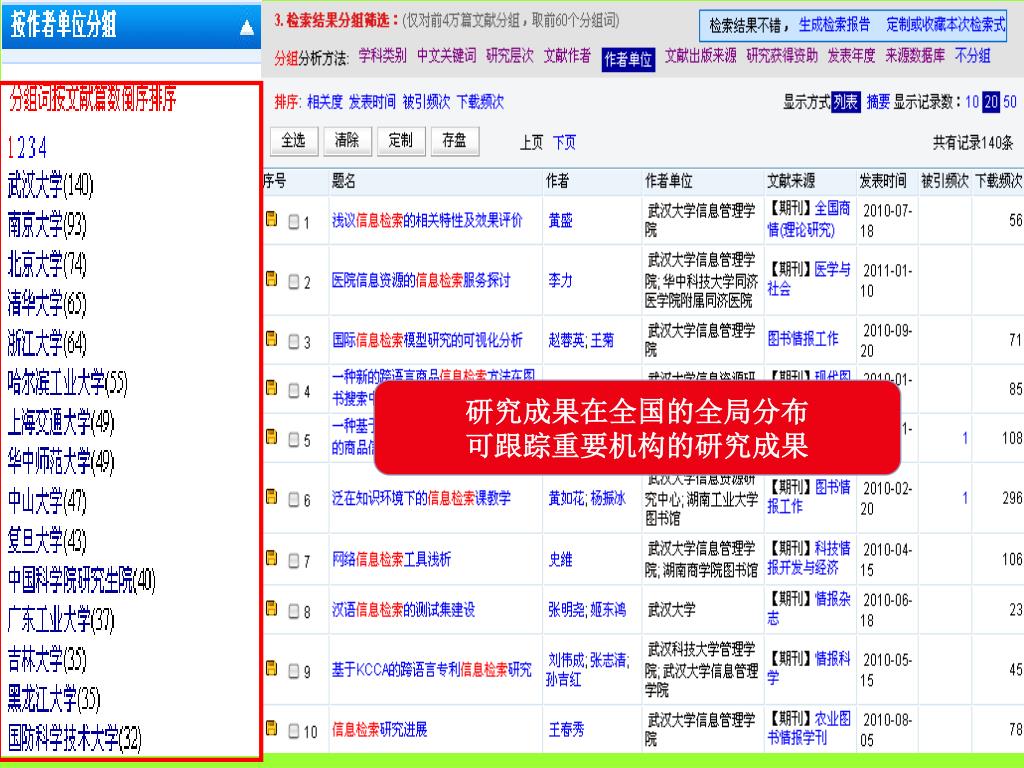The image size is (1024, 768).
Task: Open article 浅议信息检索的相关特性及效果评价
Action: [x=427, y=221]
